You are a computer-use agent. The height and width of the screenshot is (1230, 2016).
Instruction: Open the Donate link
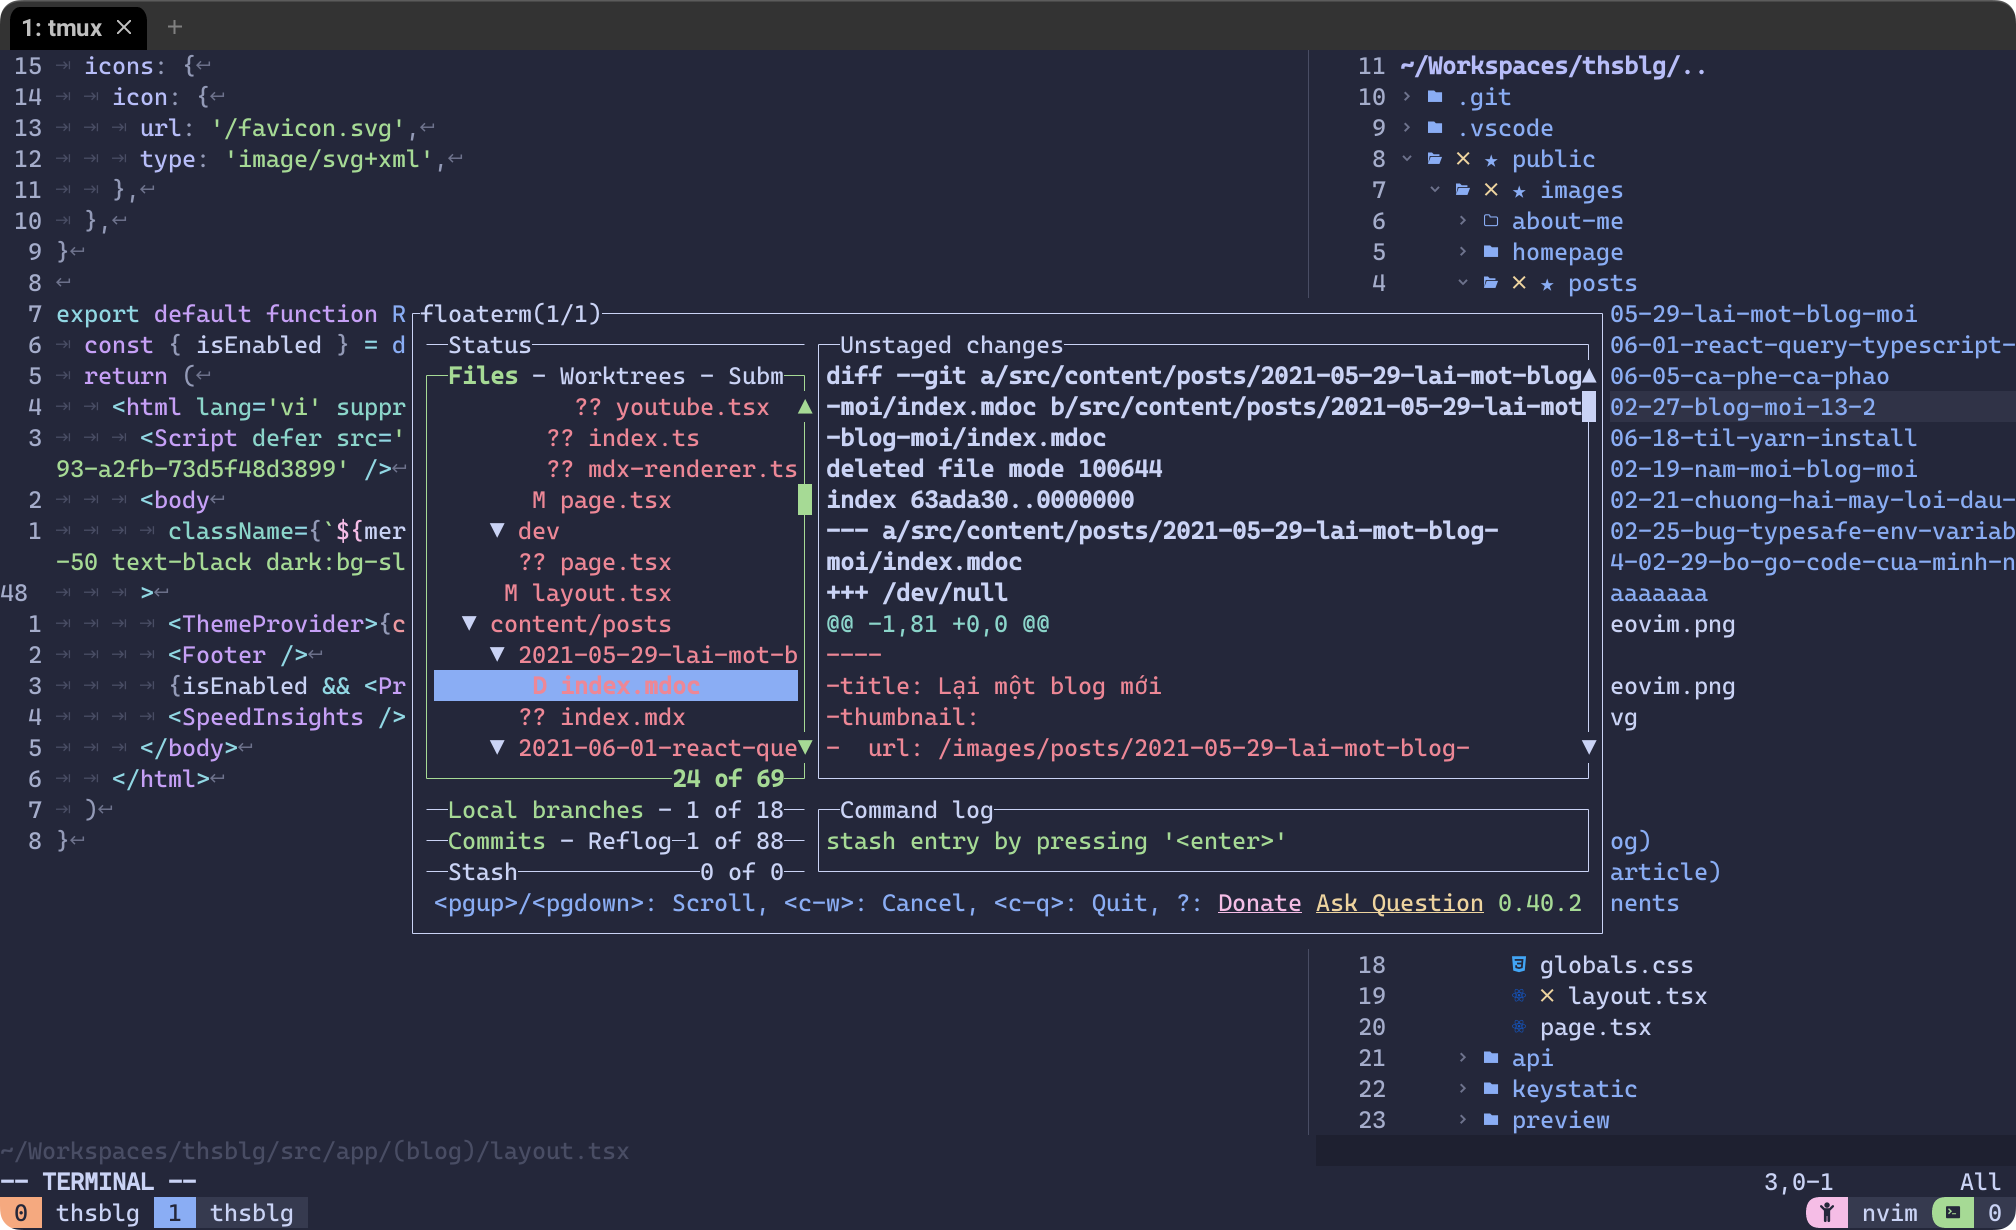[1259, 903]
